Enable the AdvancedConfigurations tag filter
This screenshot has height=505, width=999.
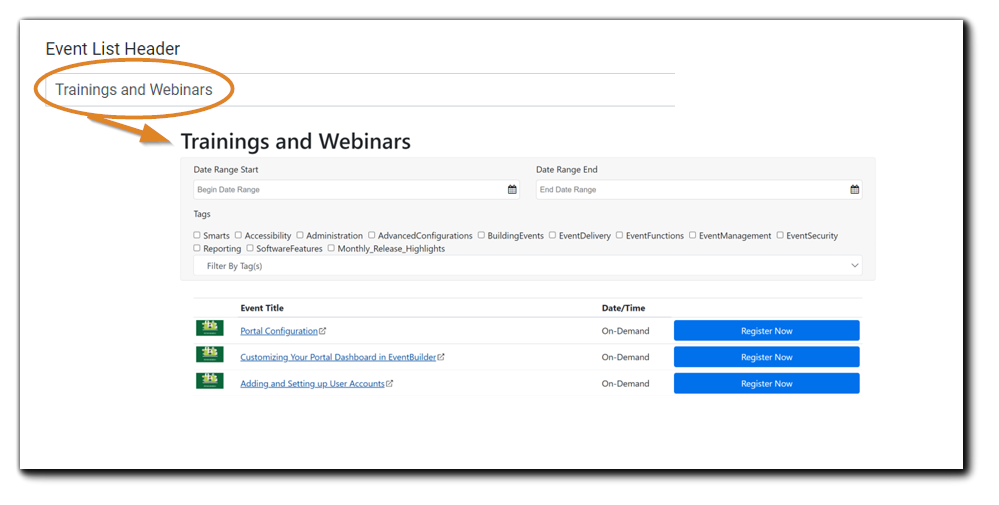pos(371,235)
